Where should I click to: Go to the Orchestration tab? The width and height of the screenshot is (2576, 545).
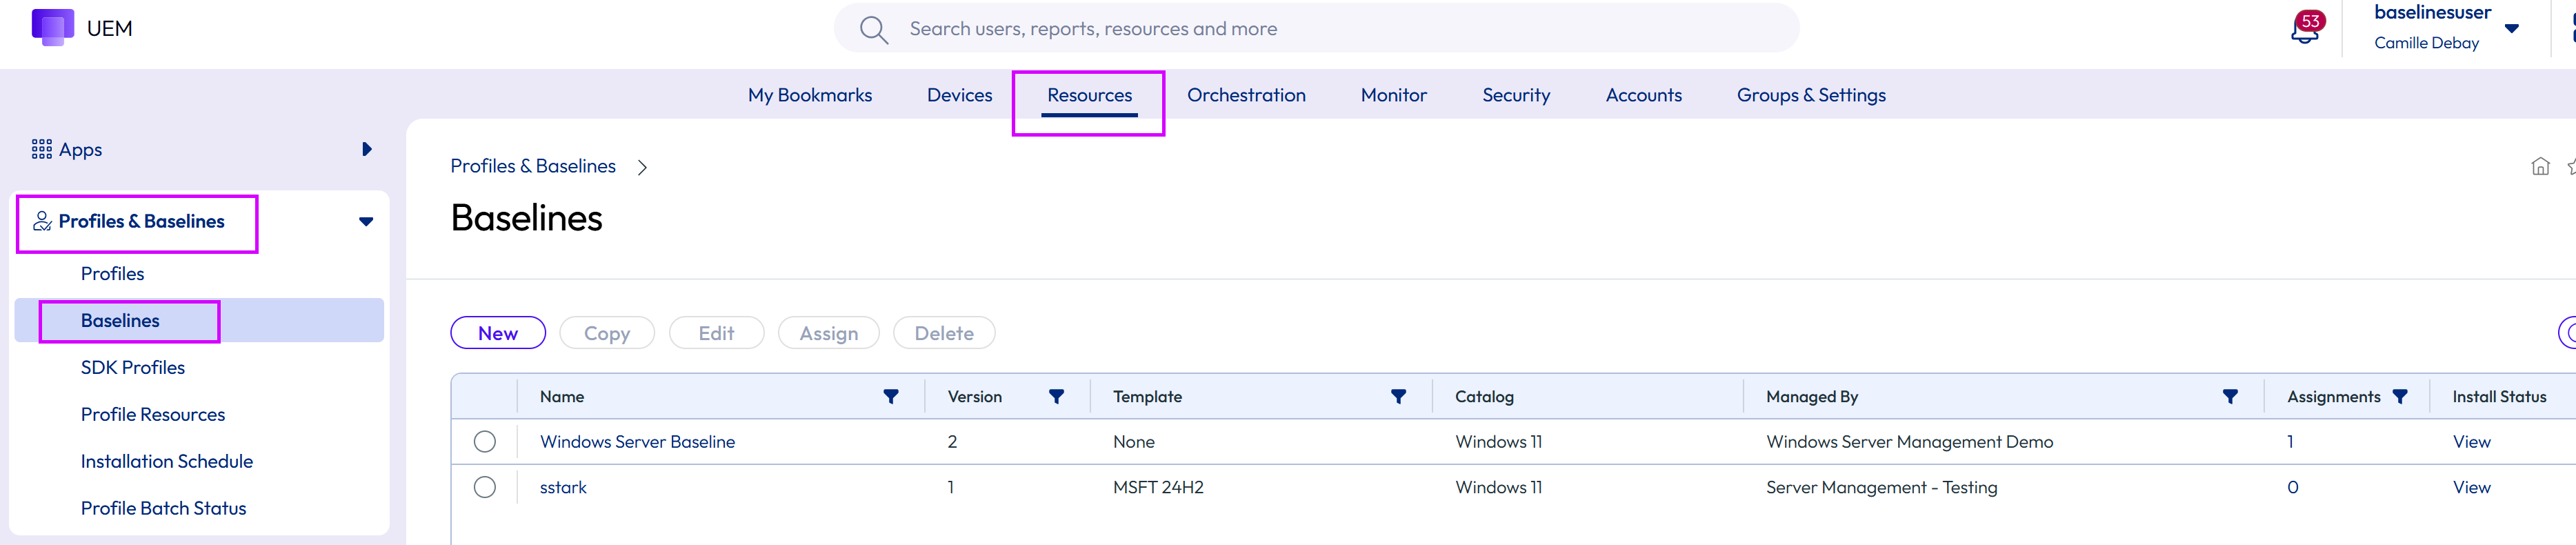pyautogui.click(x=1246, y=95)
